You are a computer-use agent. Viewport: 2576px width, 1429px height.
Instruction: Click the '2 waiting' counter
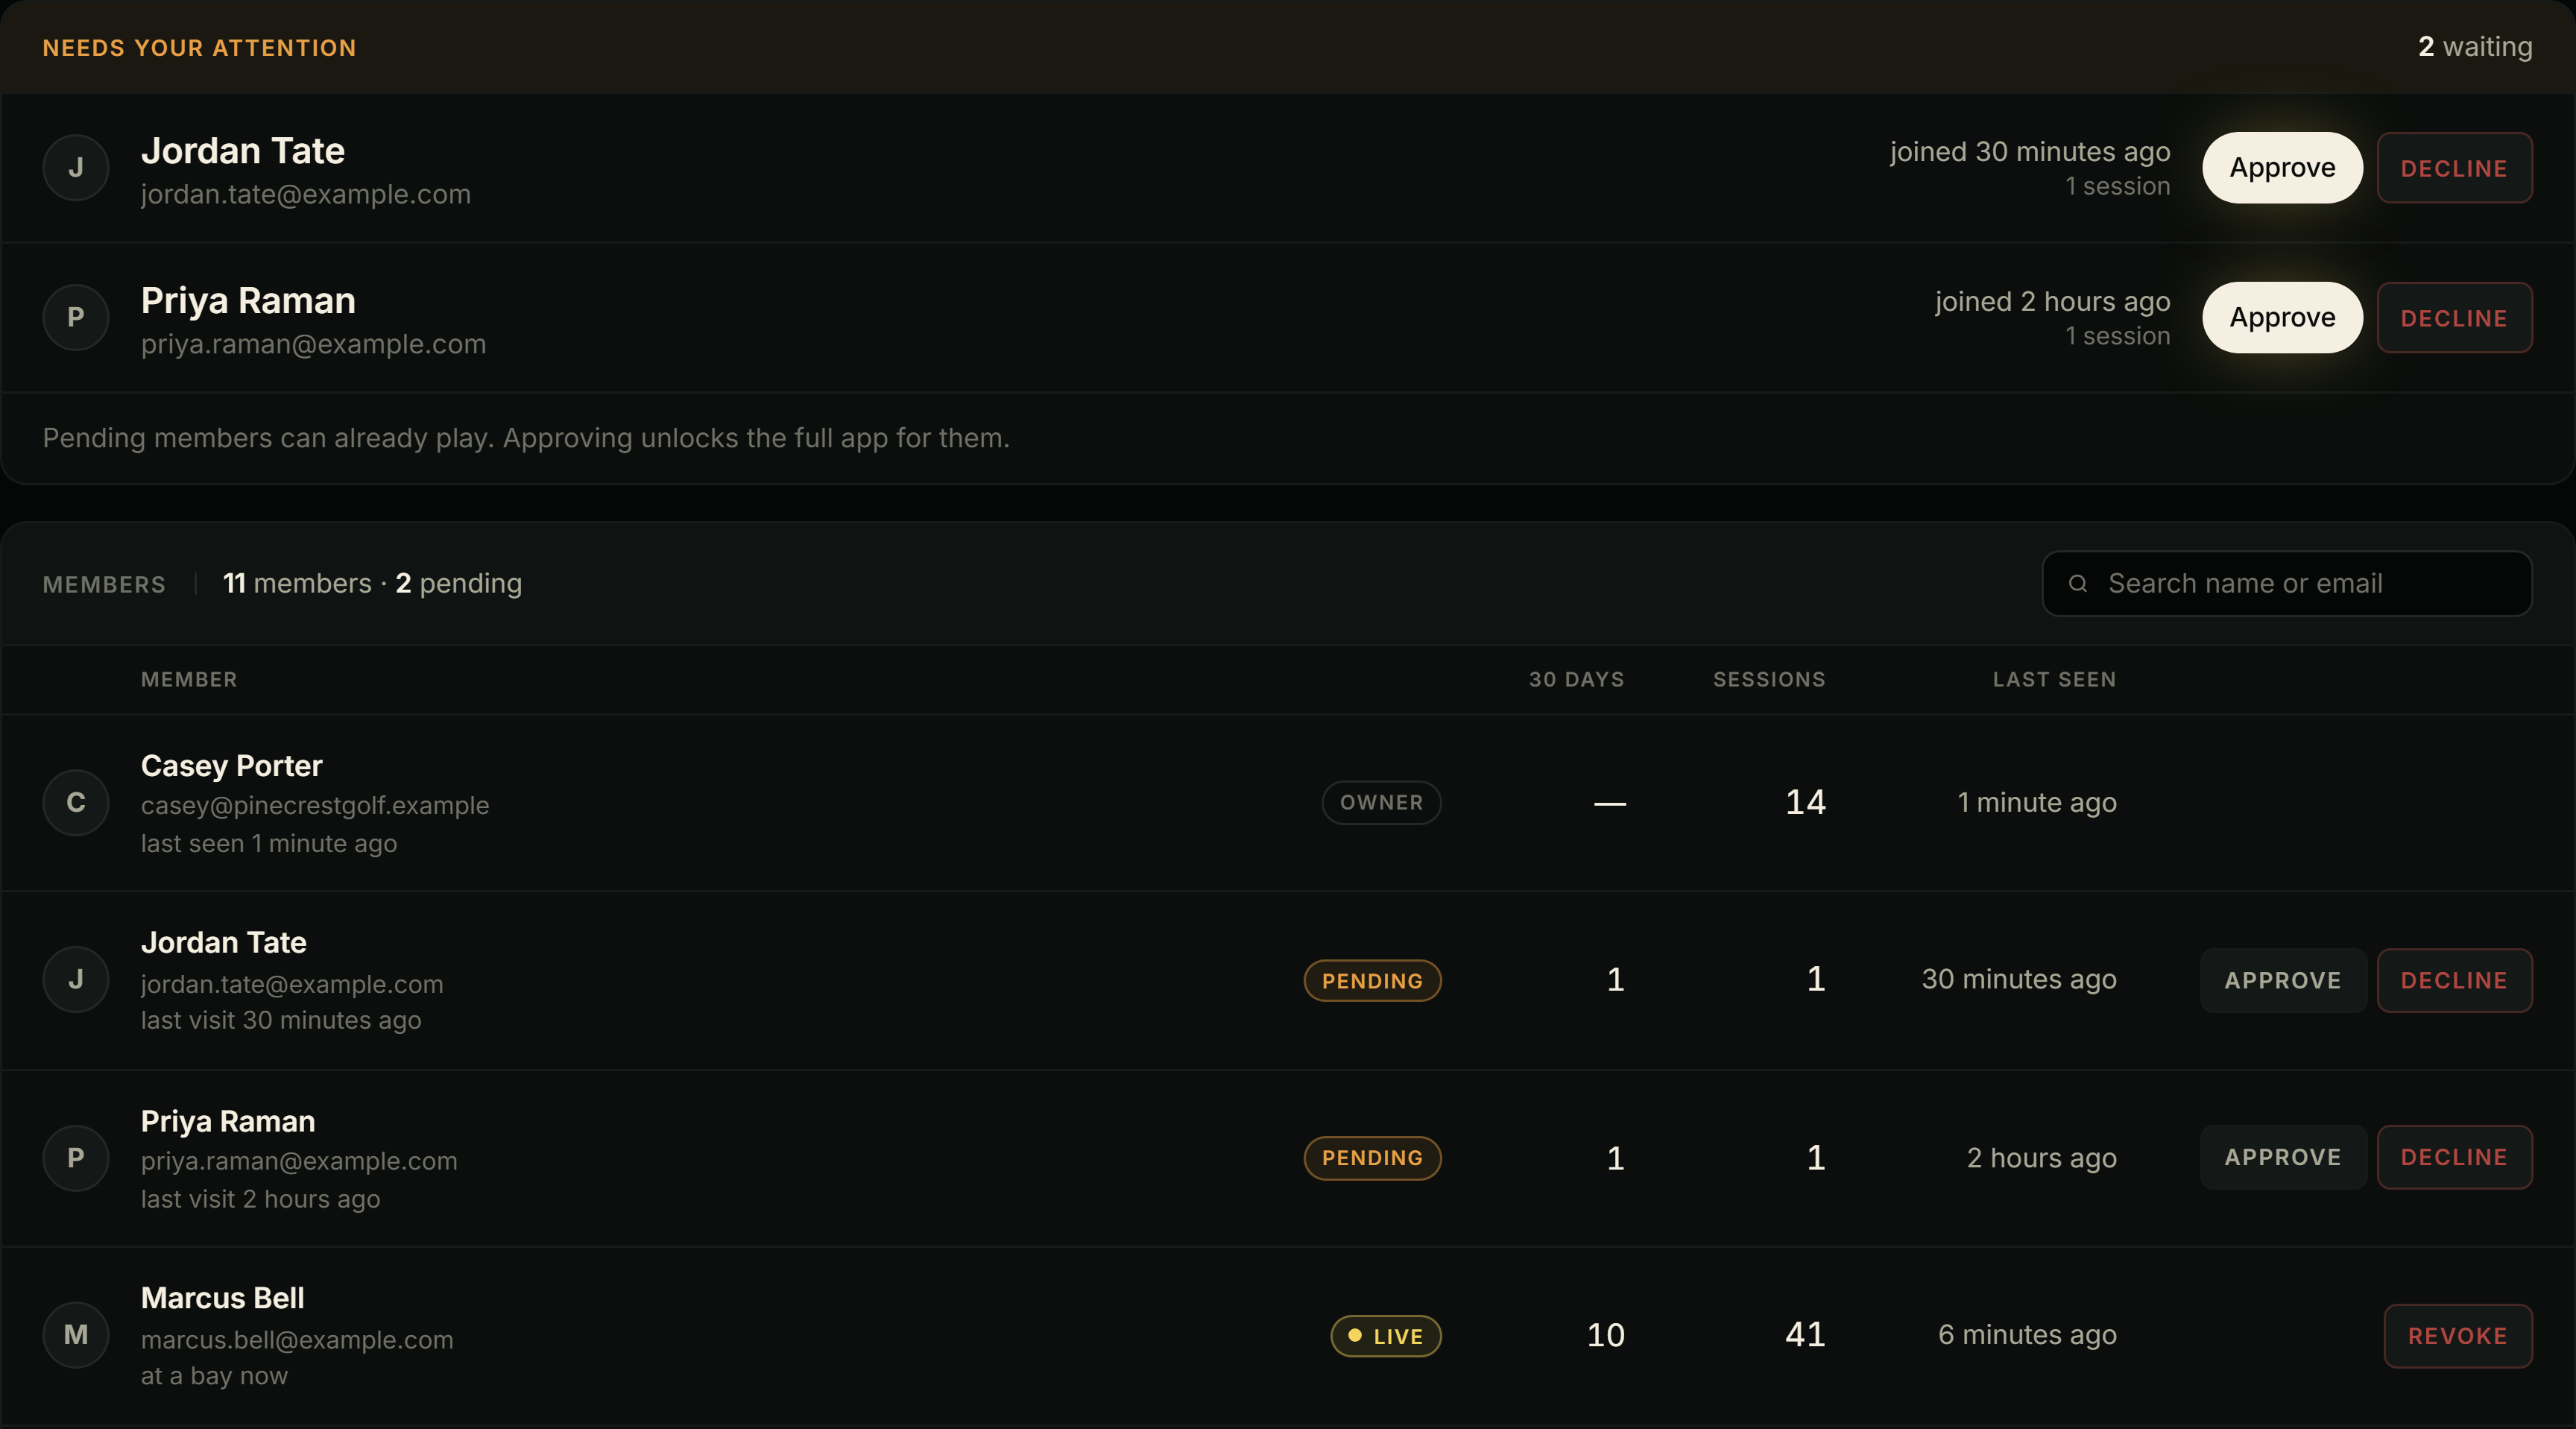(x=2475, y=47)
